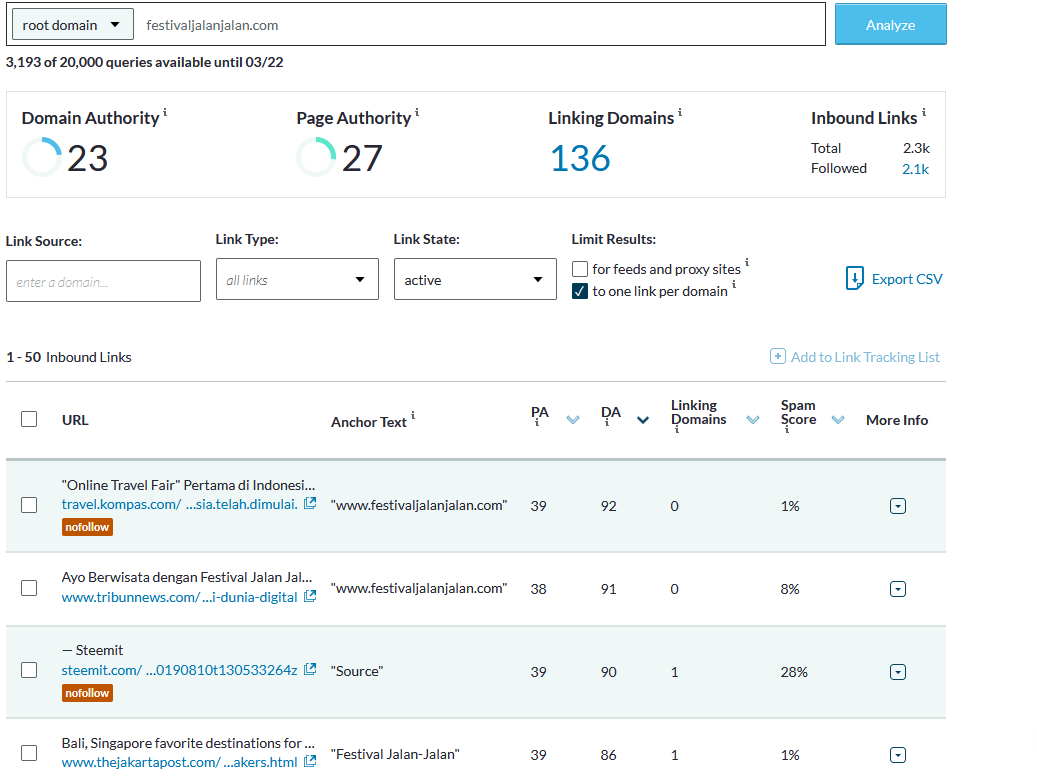This screenshot has height=776, width=1037.
Task: Select the travel.kompas.com row checkbox
Action: 29,505
